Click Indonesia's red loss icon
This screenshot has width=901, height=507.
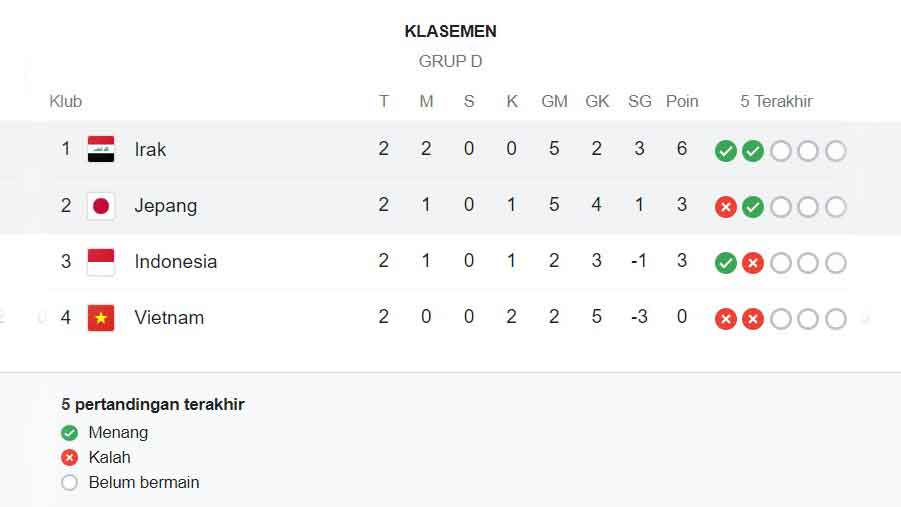(753, 263)
